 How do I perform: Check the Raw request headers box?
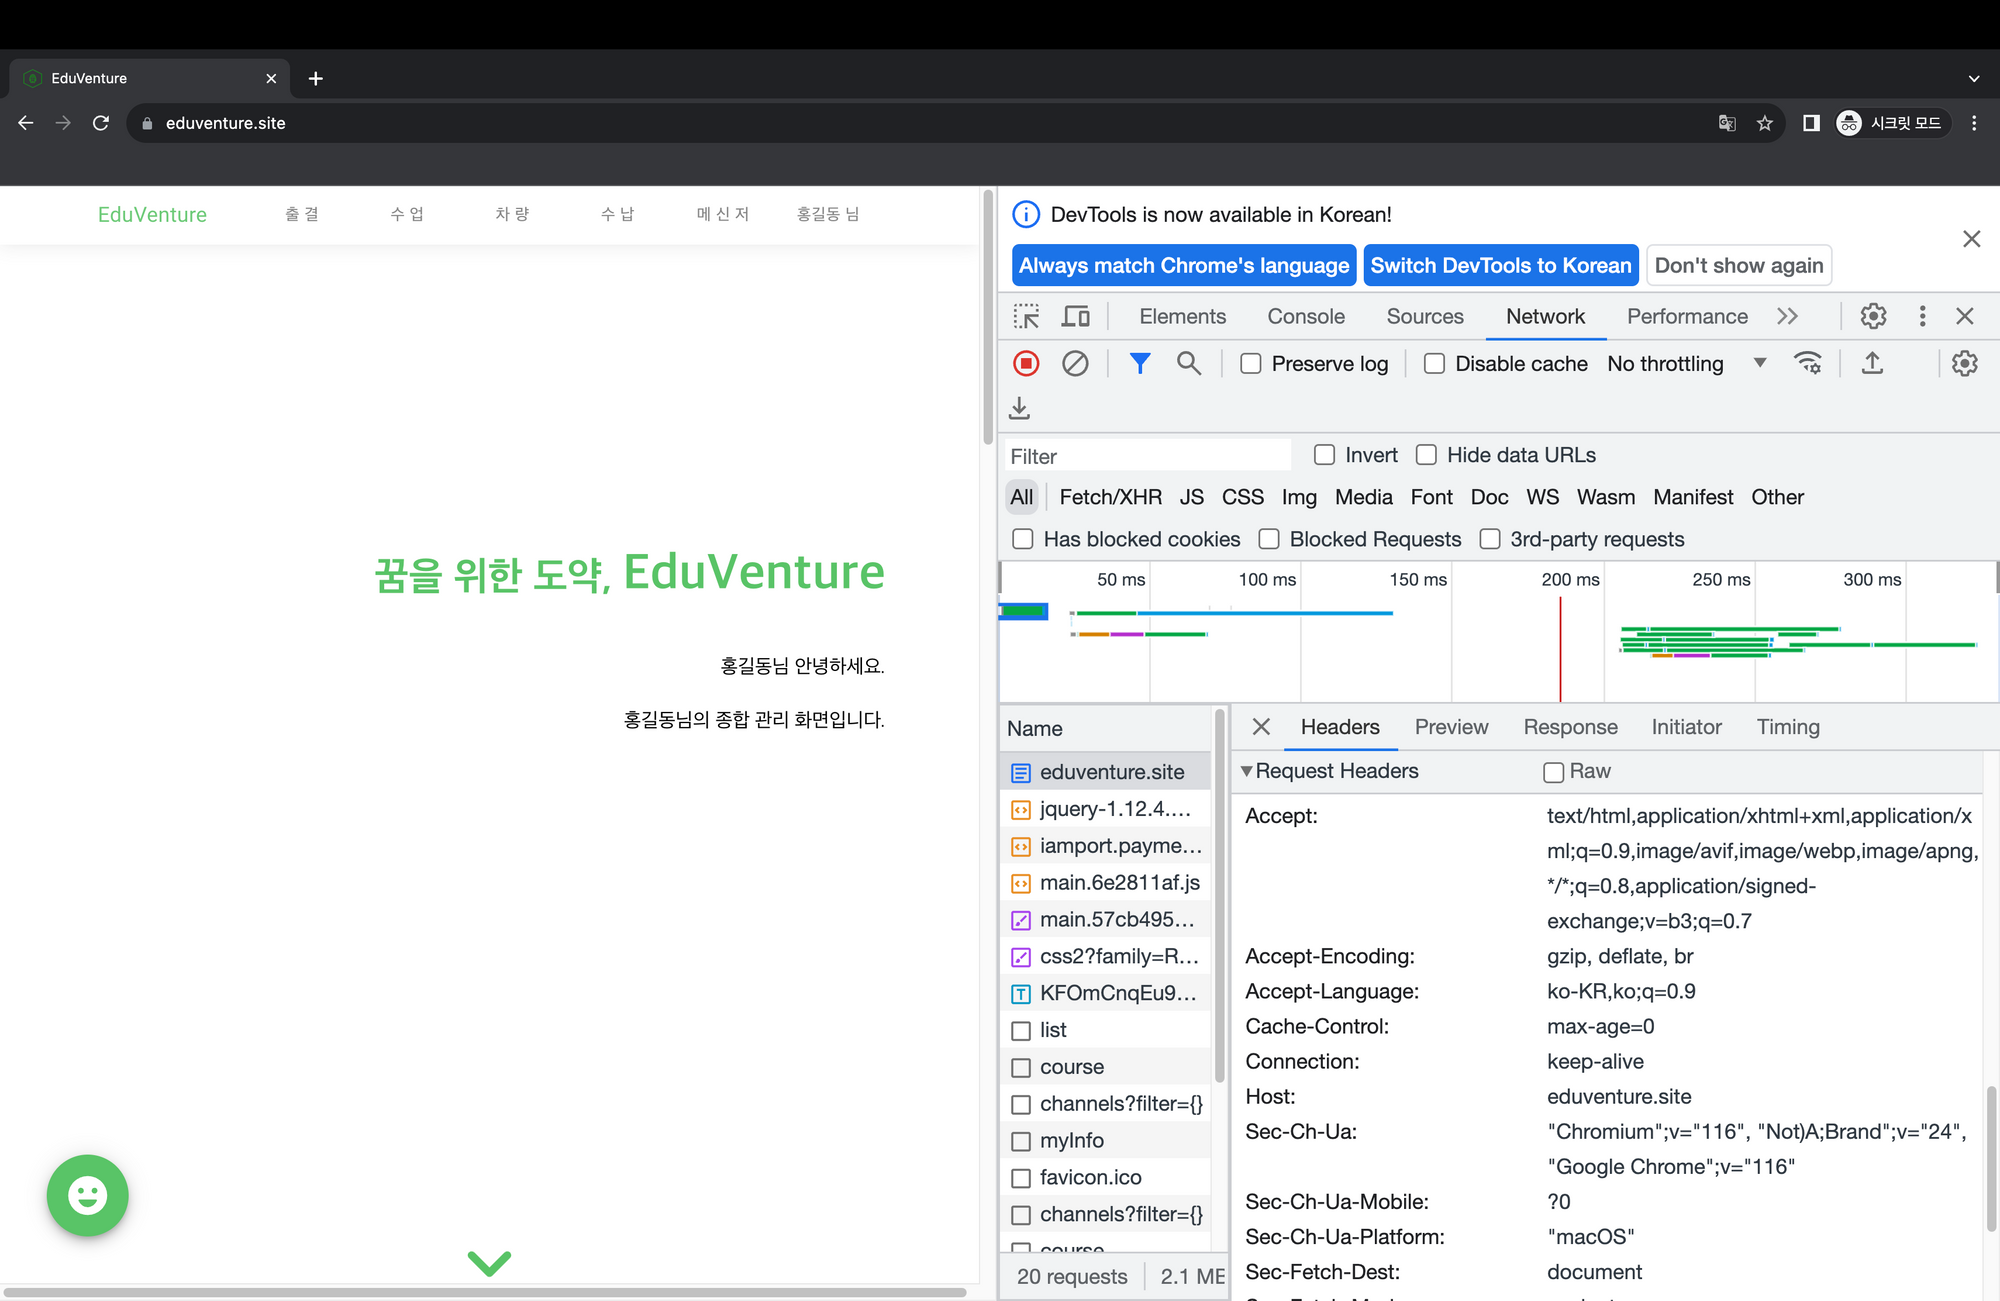pos(1553,772)
